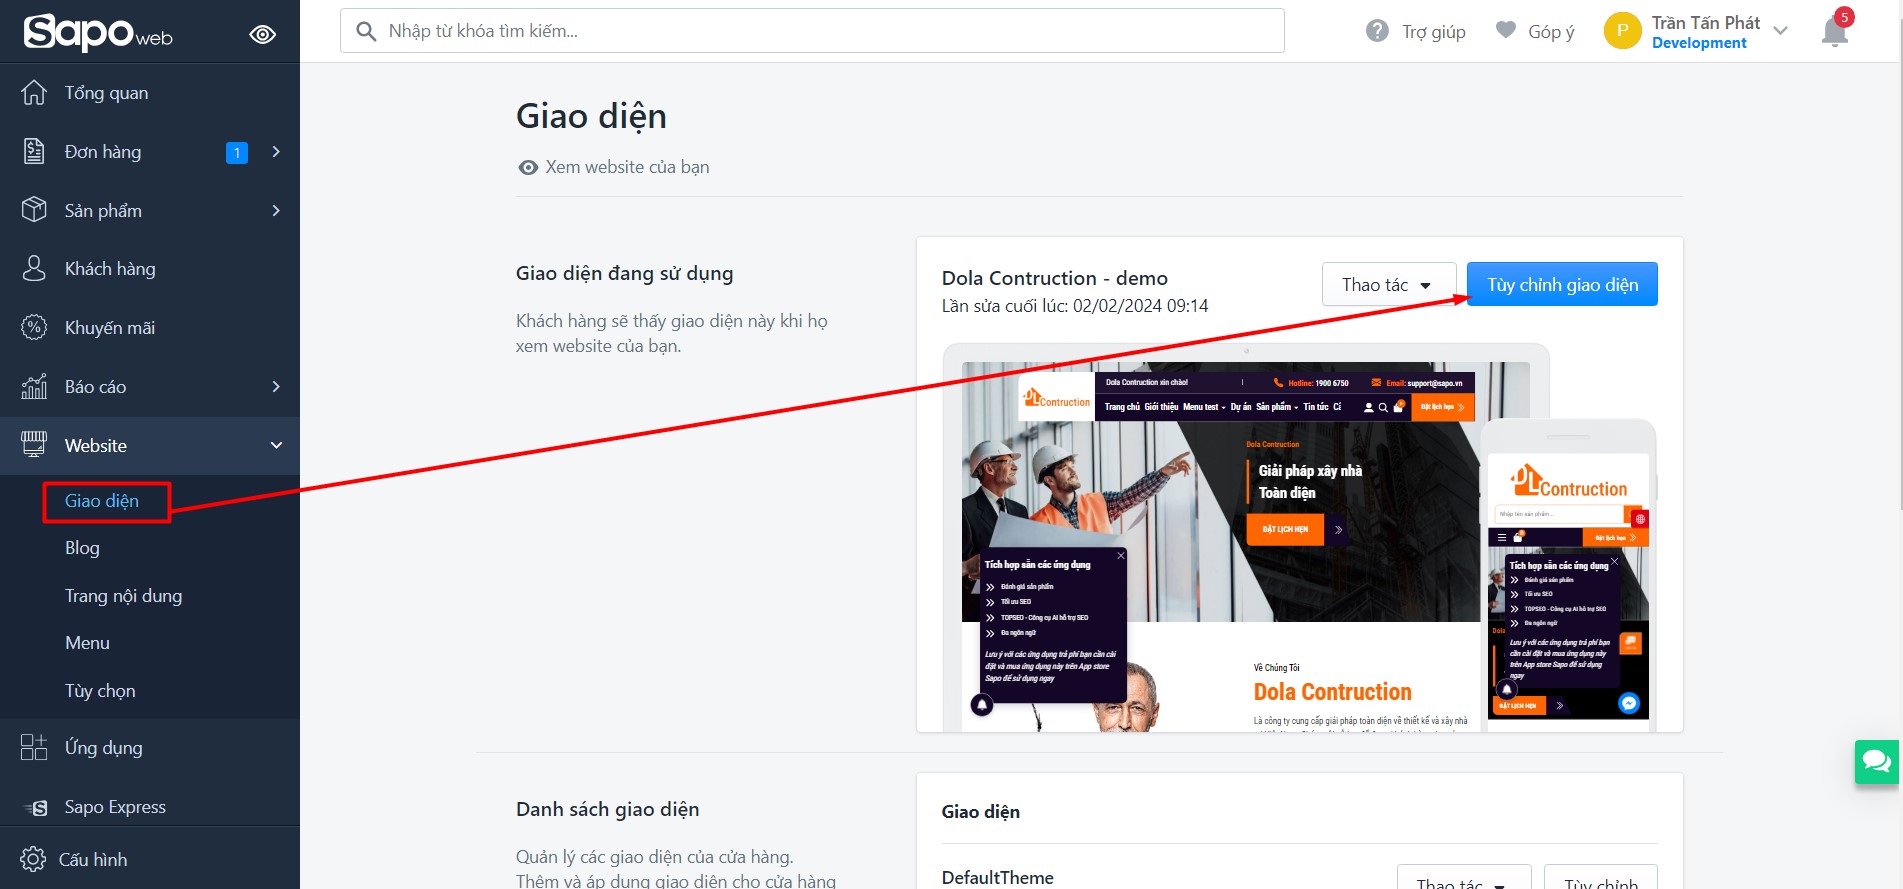Select Trang nội dung under Website

pyautogui.click(x=124, y=596)
